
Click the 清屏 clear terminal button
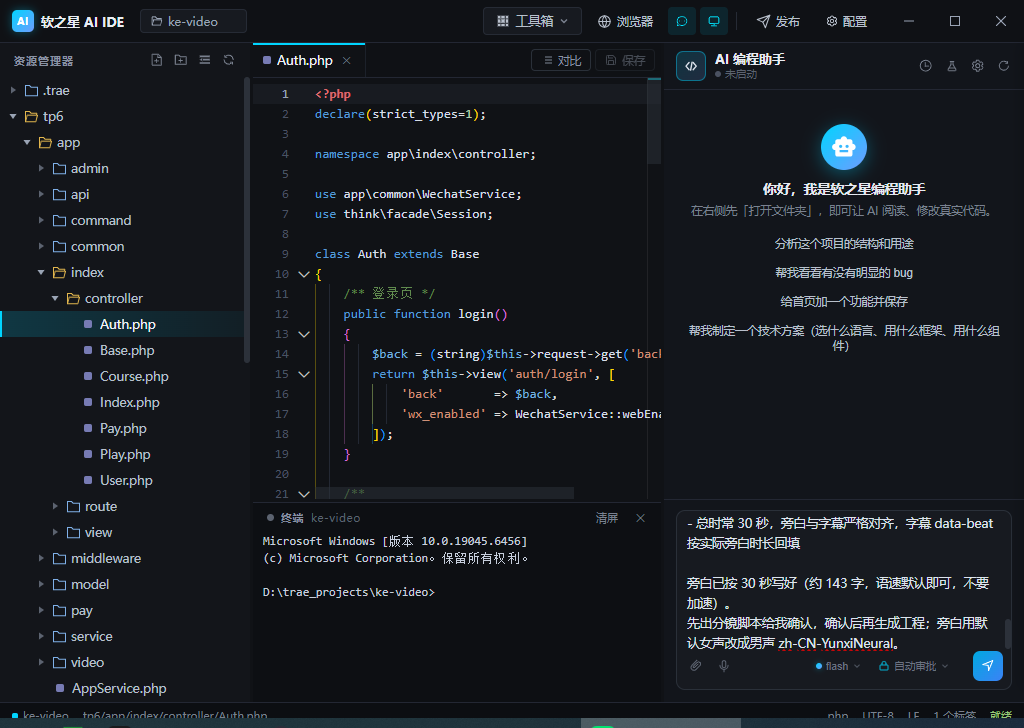click(607, 518)
